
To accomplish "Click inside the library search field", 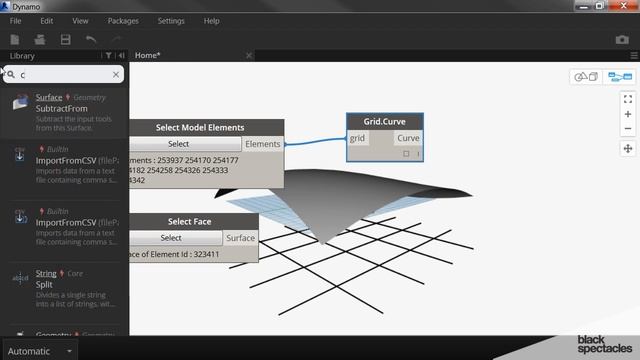I will tap(64, 74).
